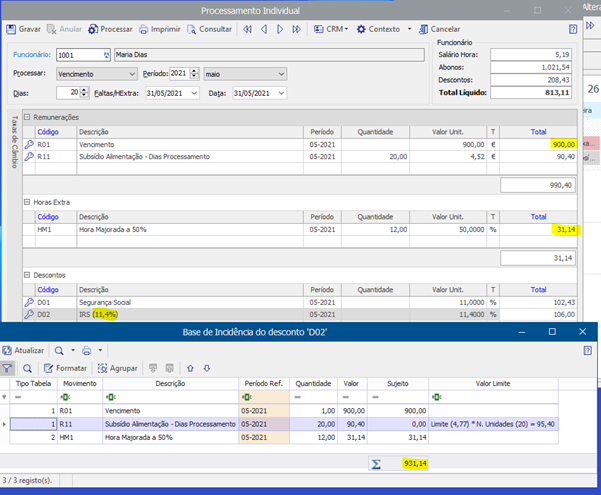Go to first record arrow
Image resolution: width=601 pixels, height=495 pixels.
247,29
